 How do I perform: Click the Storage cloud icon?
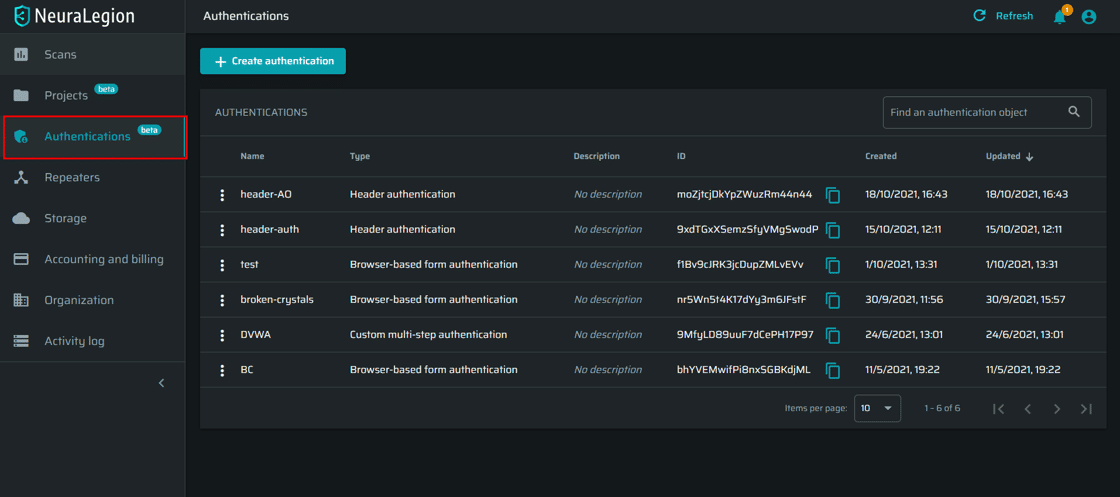pyautogui.click(x=21, y=219)
